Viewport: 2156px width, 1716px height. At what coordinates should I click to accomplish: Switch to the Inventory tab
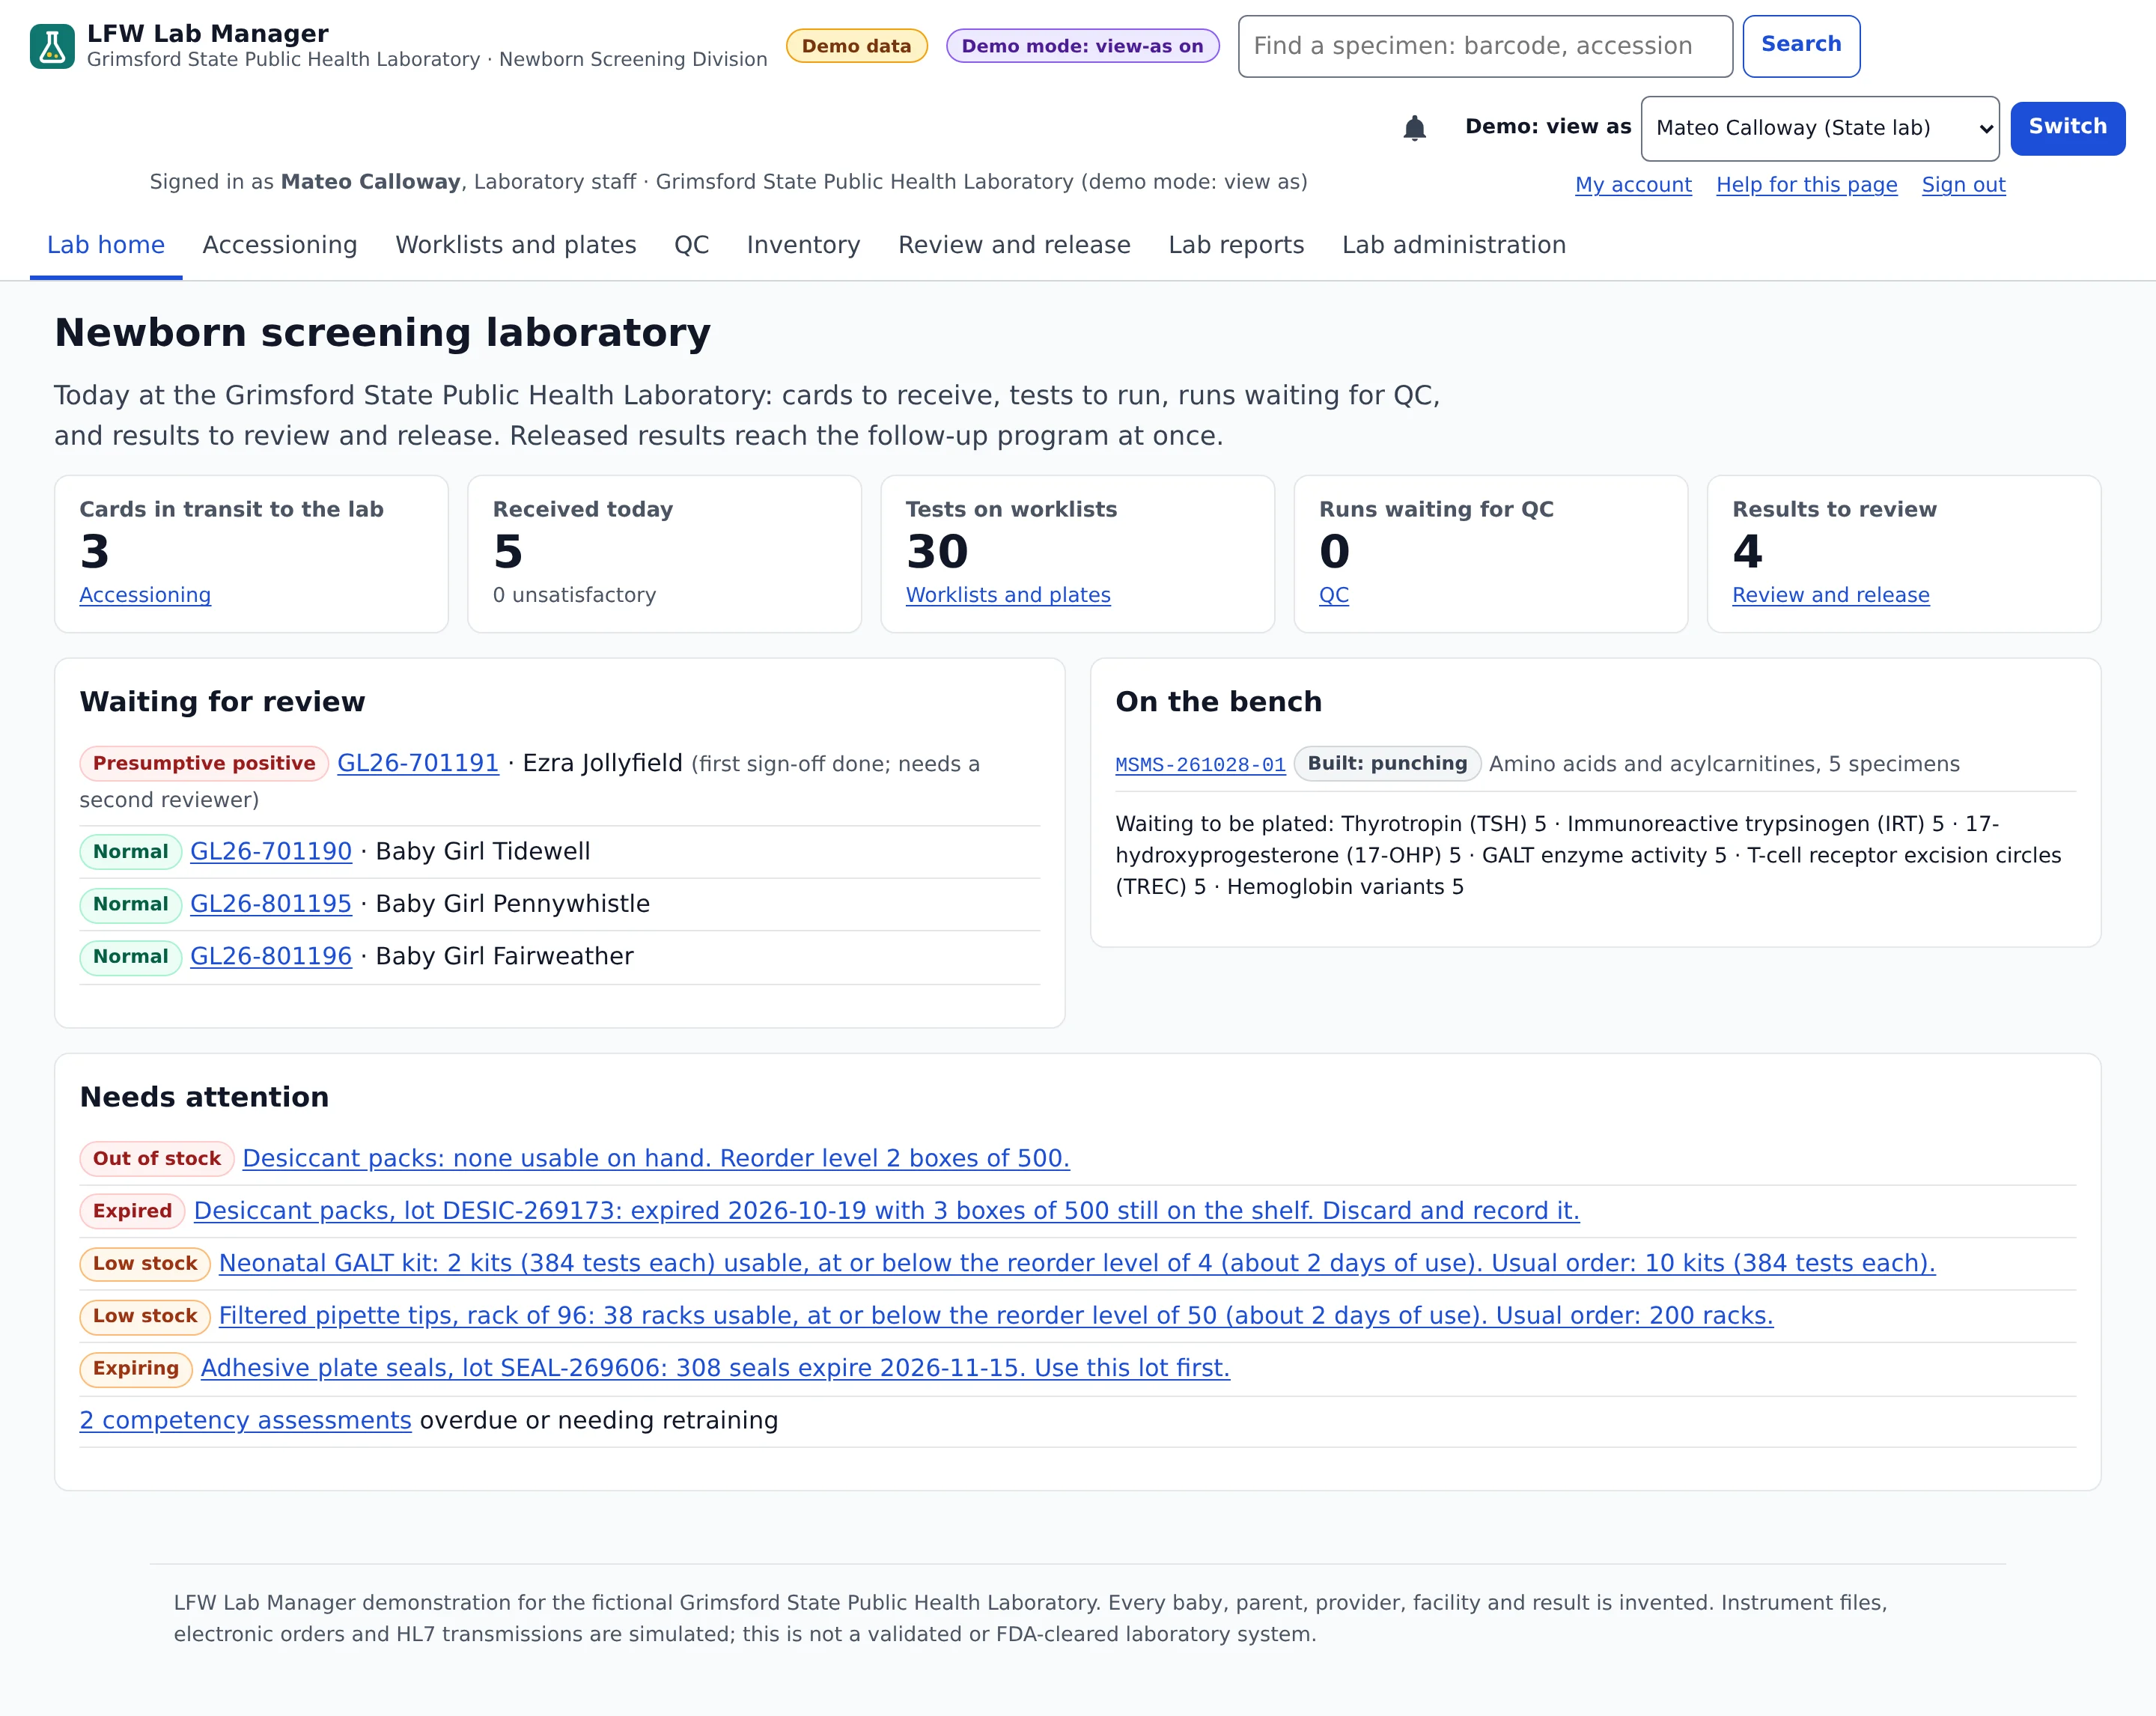803,245
